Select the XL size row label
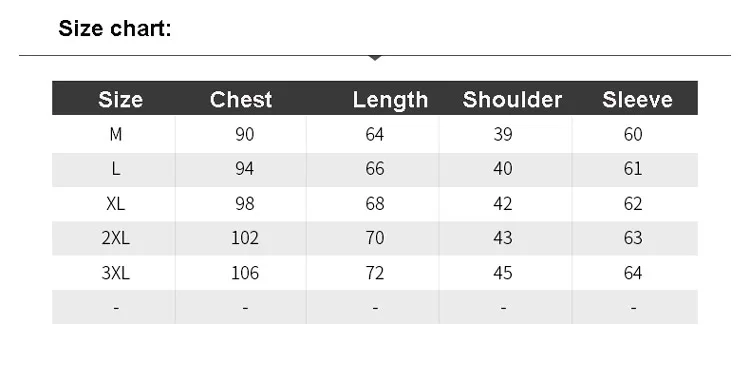Image resolution: width=750 pixels, height=380 pixels. point(116,204)
